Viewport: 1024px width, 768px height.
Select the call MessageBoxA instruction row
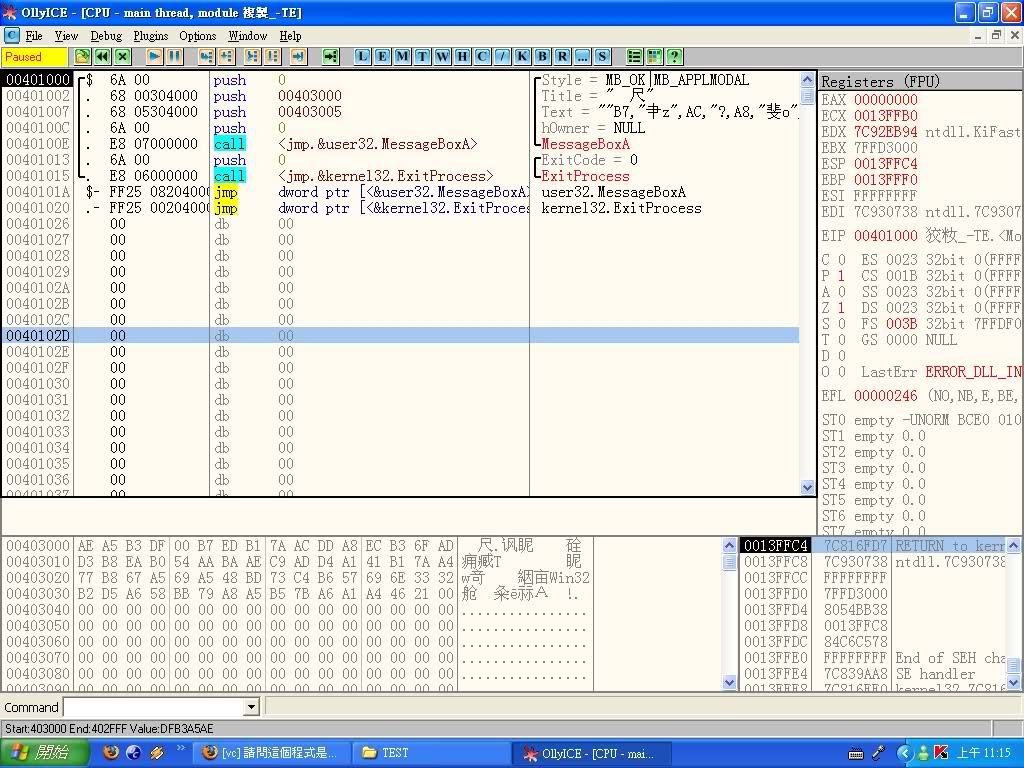pyautogui.click(x=400, y=144)
